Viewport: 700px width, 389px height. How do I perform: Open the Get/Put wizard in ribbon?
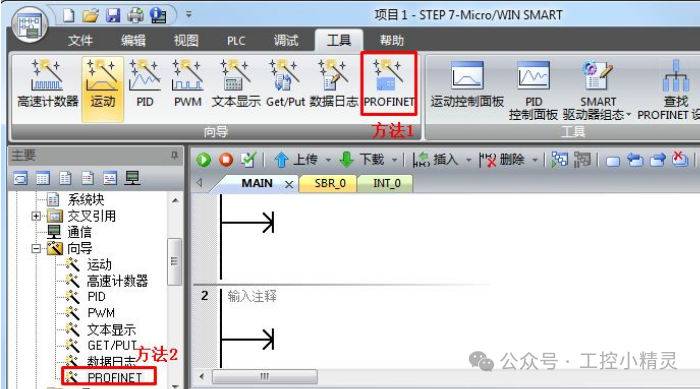click(x=285, y=84)
